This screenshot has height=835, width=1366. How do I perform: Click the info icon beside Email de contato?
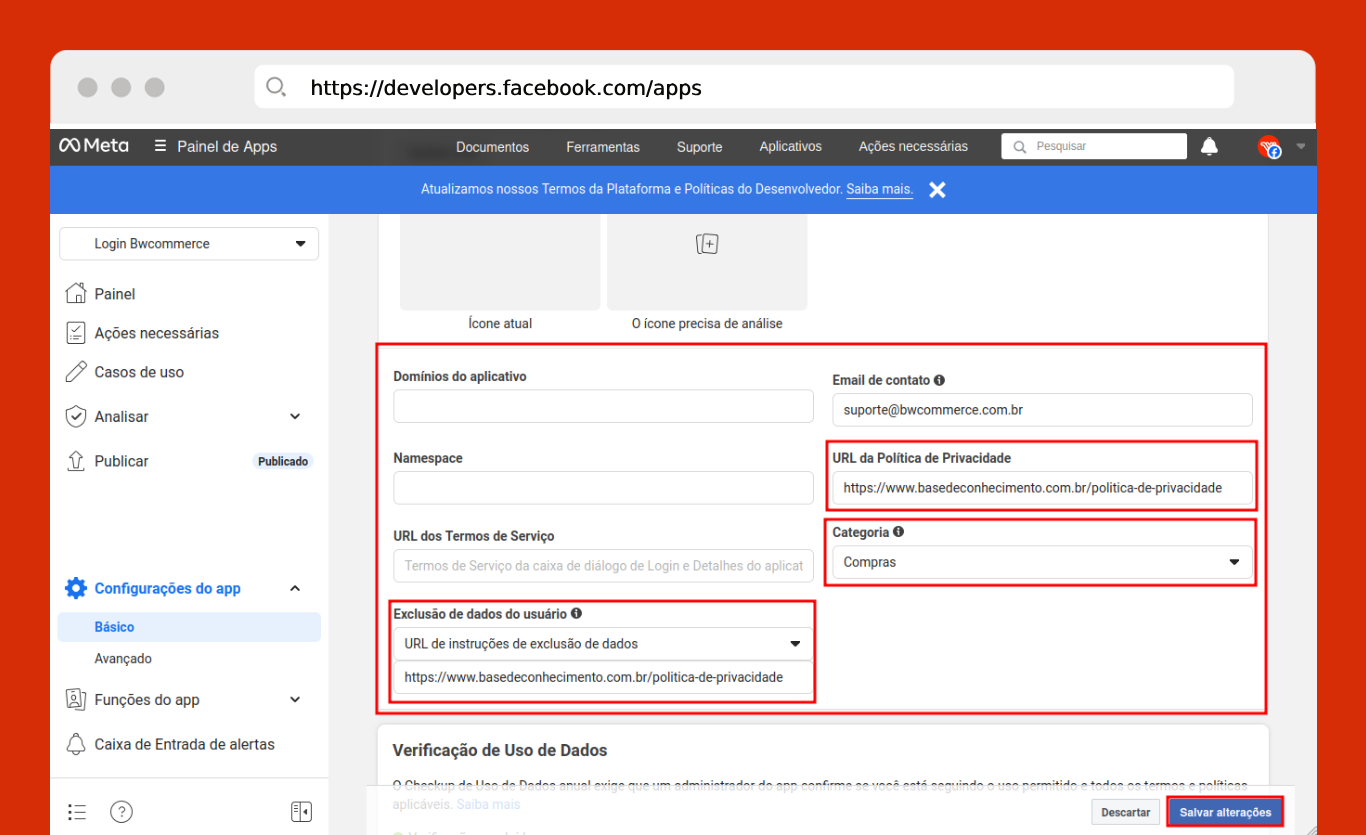[x=939, y=380]
